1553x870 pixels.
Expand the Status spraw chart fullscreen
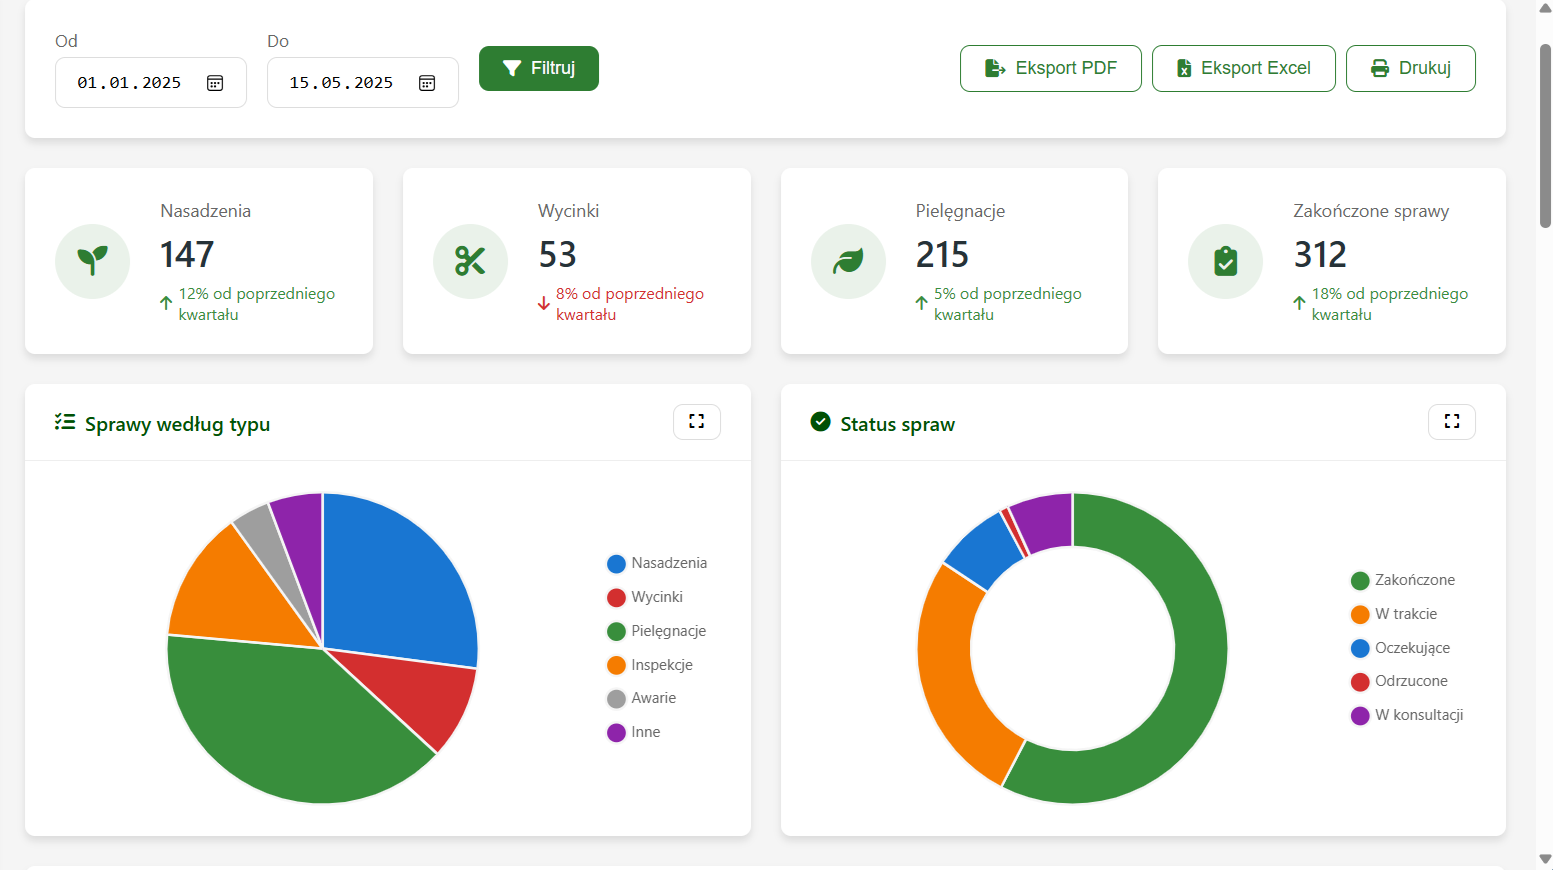point(1451,422)
